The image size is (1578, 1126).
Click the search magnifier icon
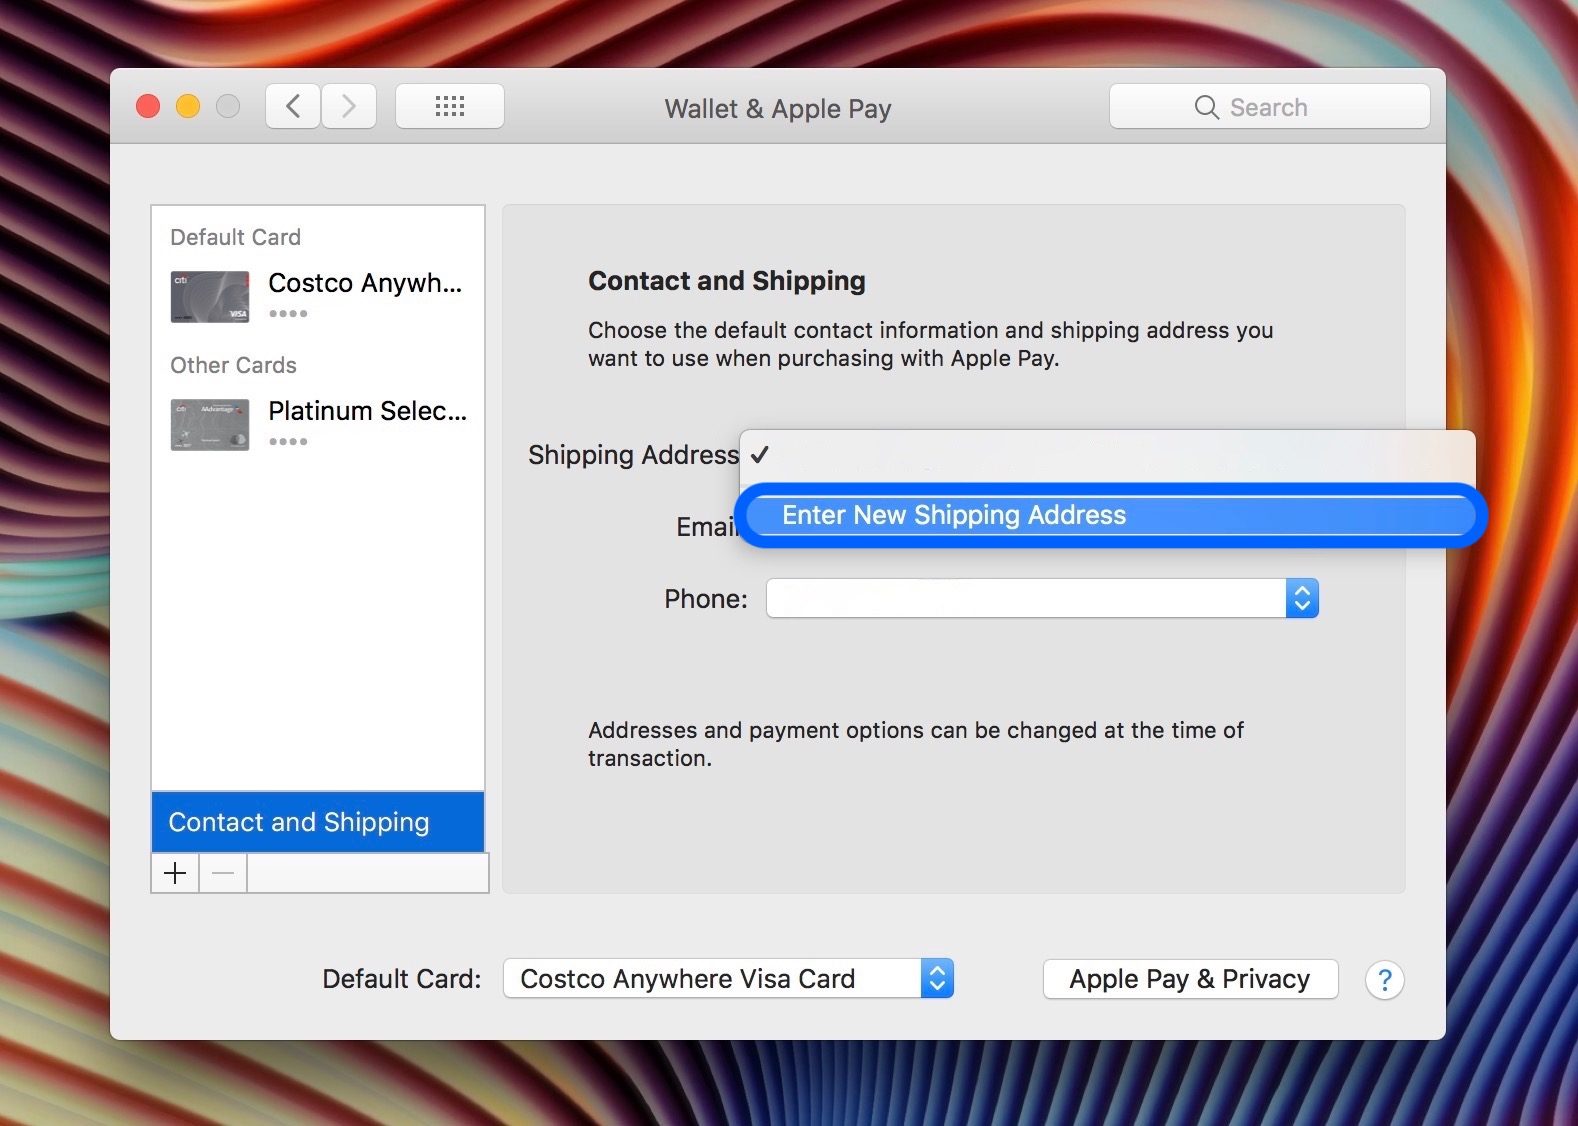pyautogui.click(x=1207, y=107)
